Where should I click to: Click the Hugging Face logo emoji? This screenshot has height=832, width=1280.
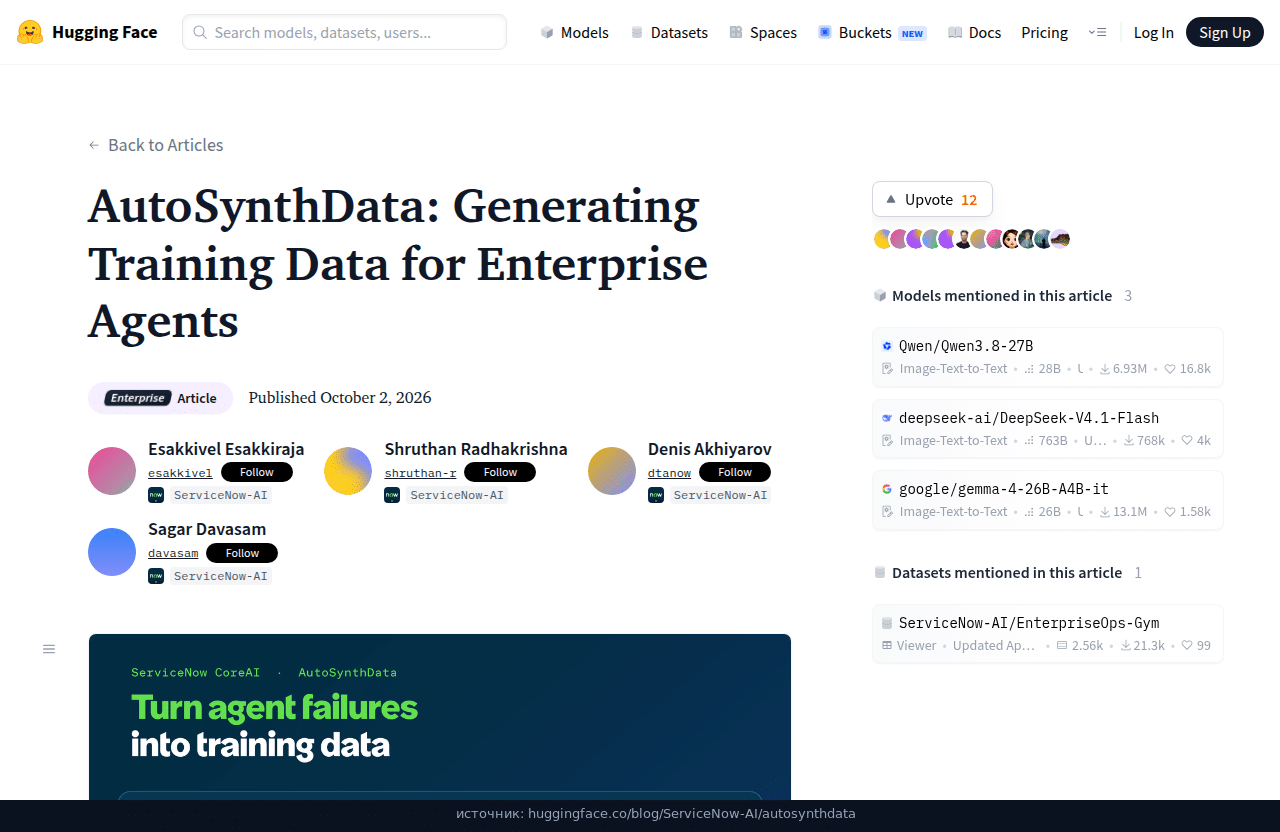tap(30, 32)
